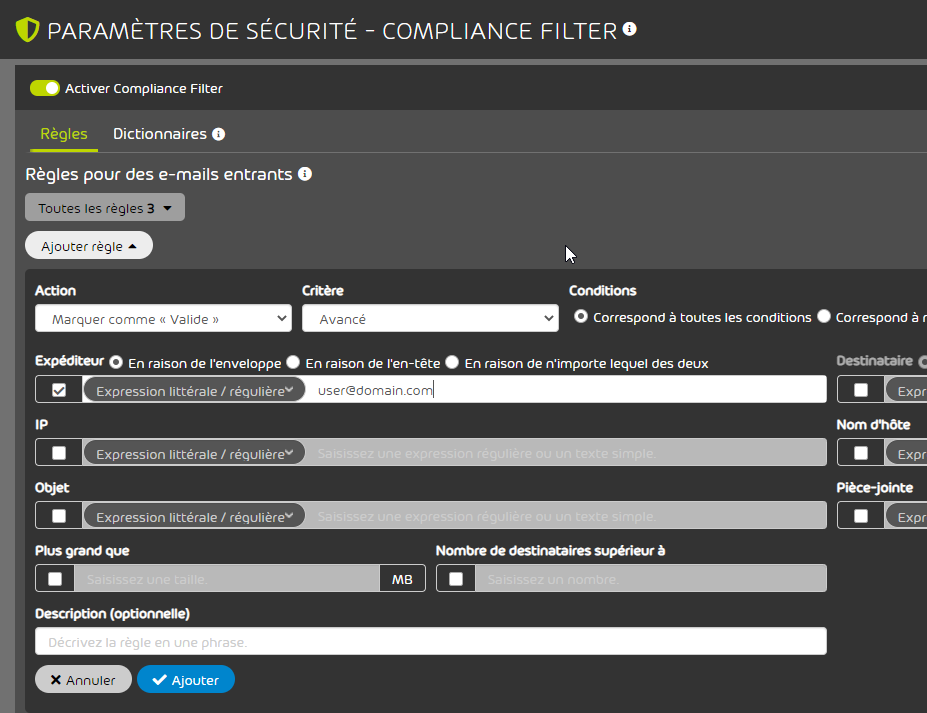Viewport: 927px width, 713px height.
Task: Choose 'Correspond à toutes les conditions'
Action: tap(581, 316)
